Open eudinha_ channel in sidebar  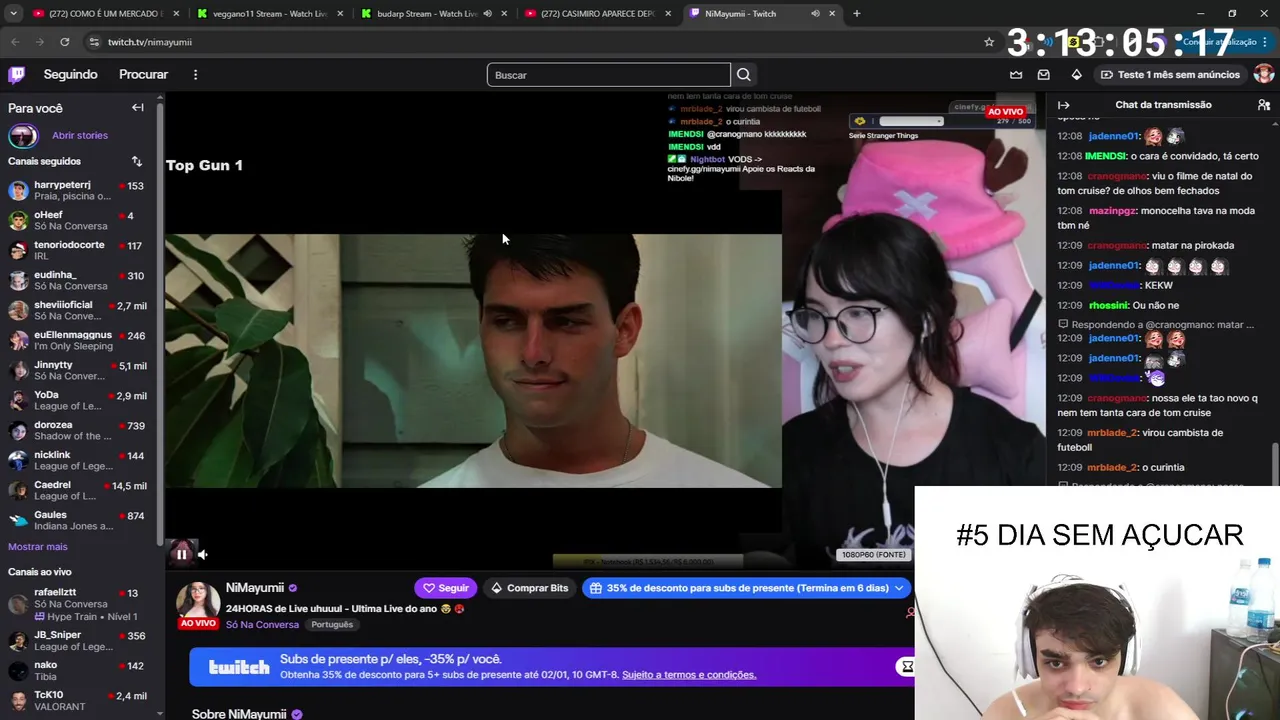[78, 280]
